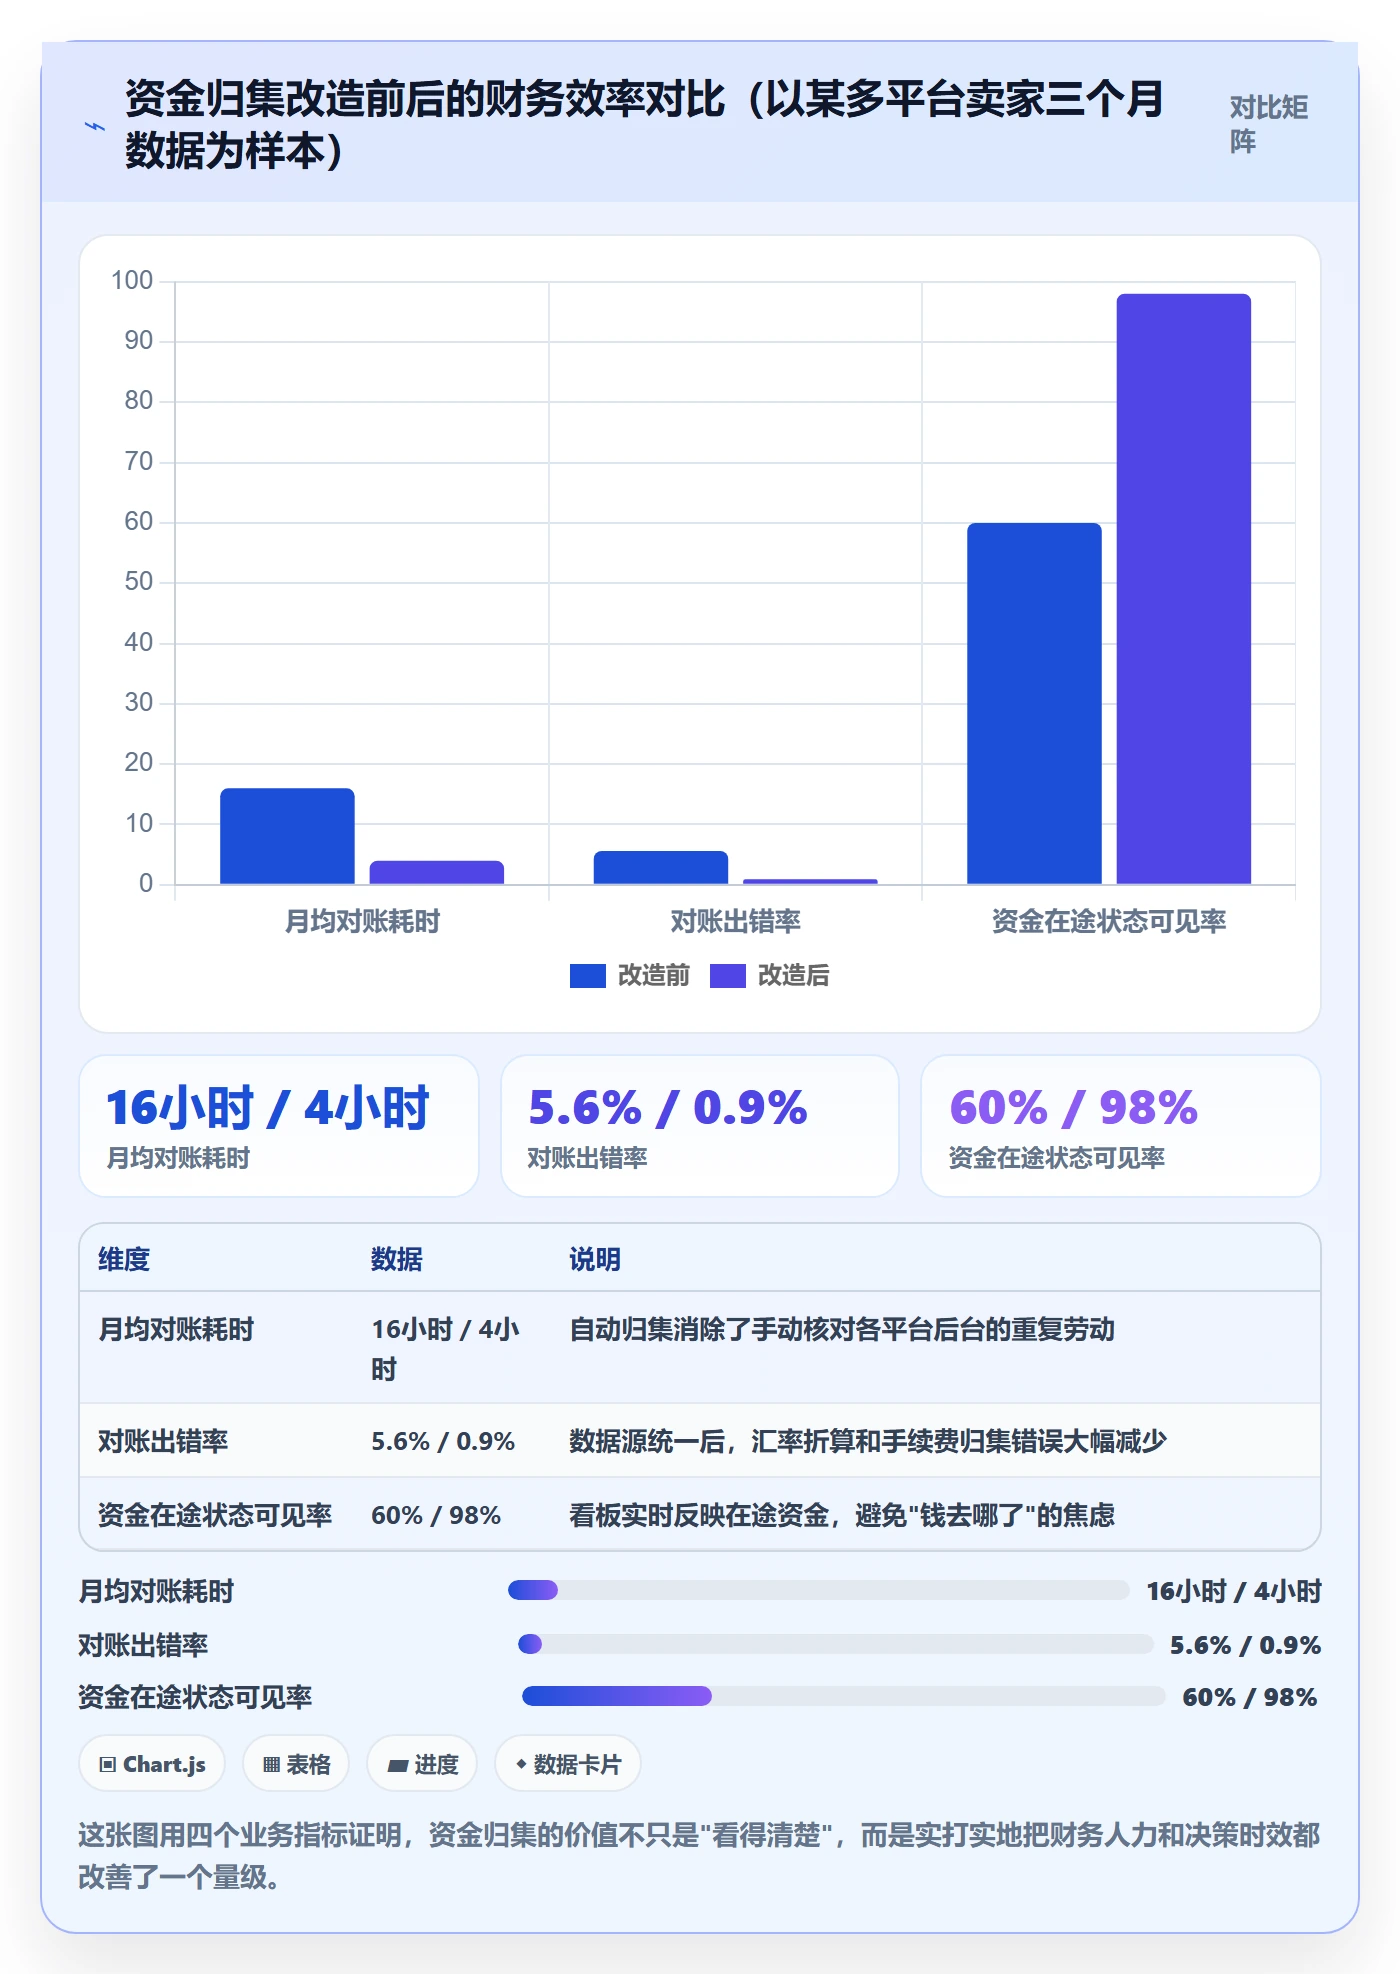Click the 对比矩阵 badge in header
The width and height of the screenshot is (1400, 1974).
point(1268,124)
